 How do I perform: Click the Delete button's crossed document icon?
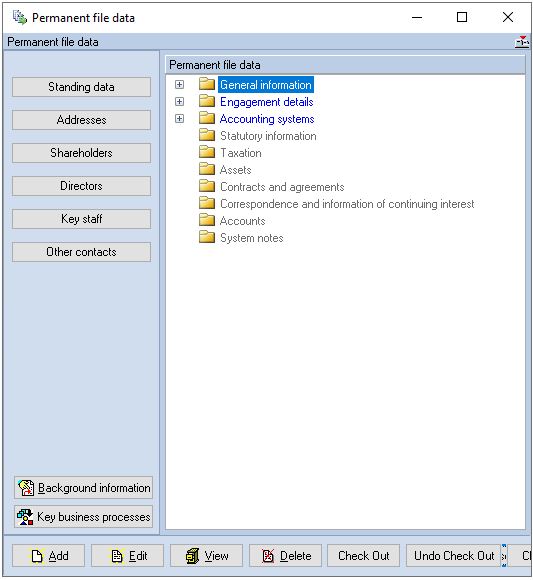pyautogui.click(x=268, y=556)
